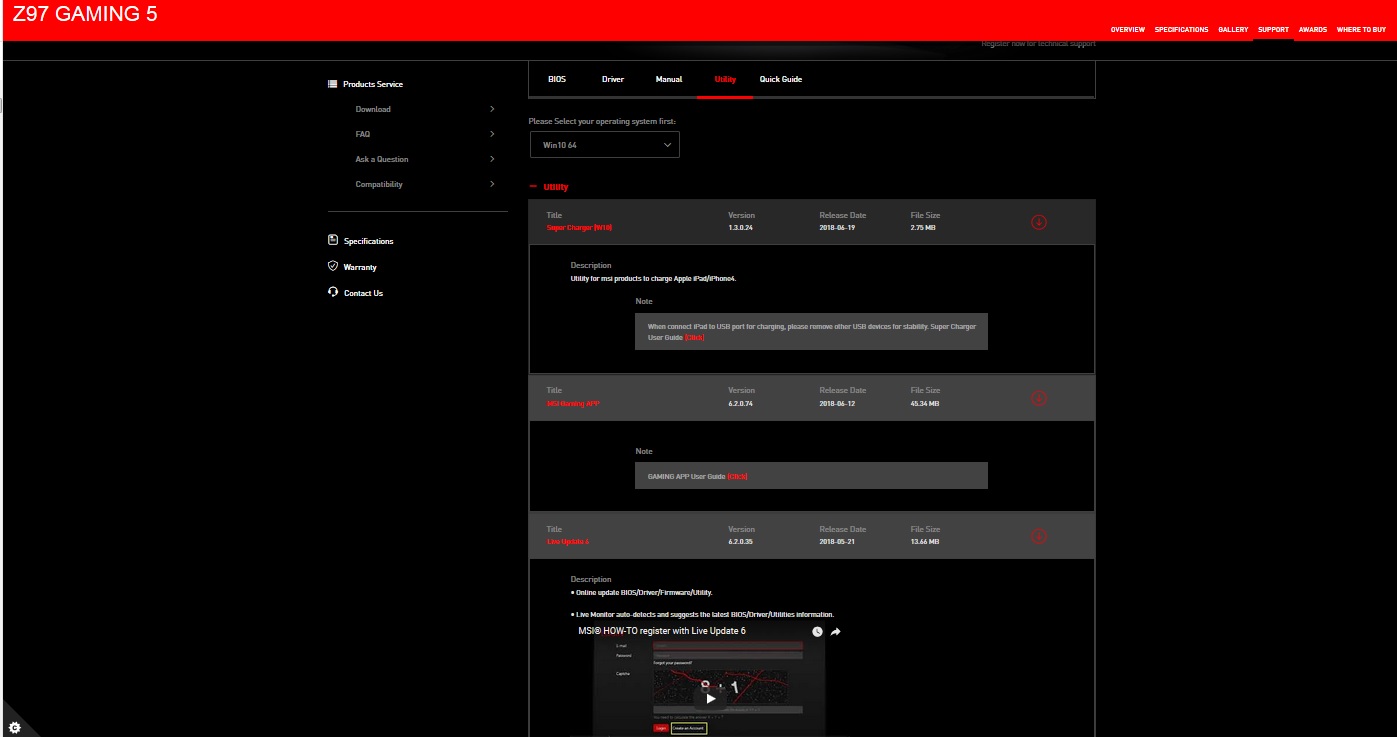Play the Live Update 6 how-to video

coord(710,698)
